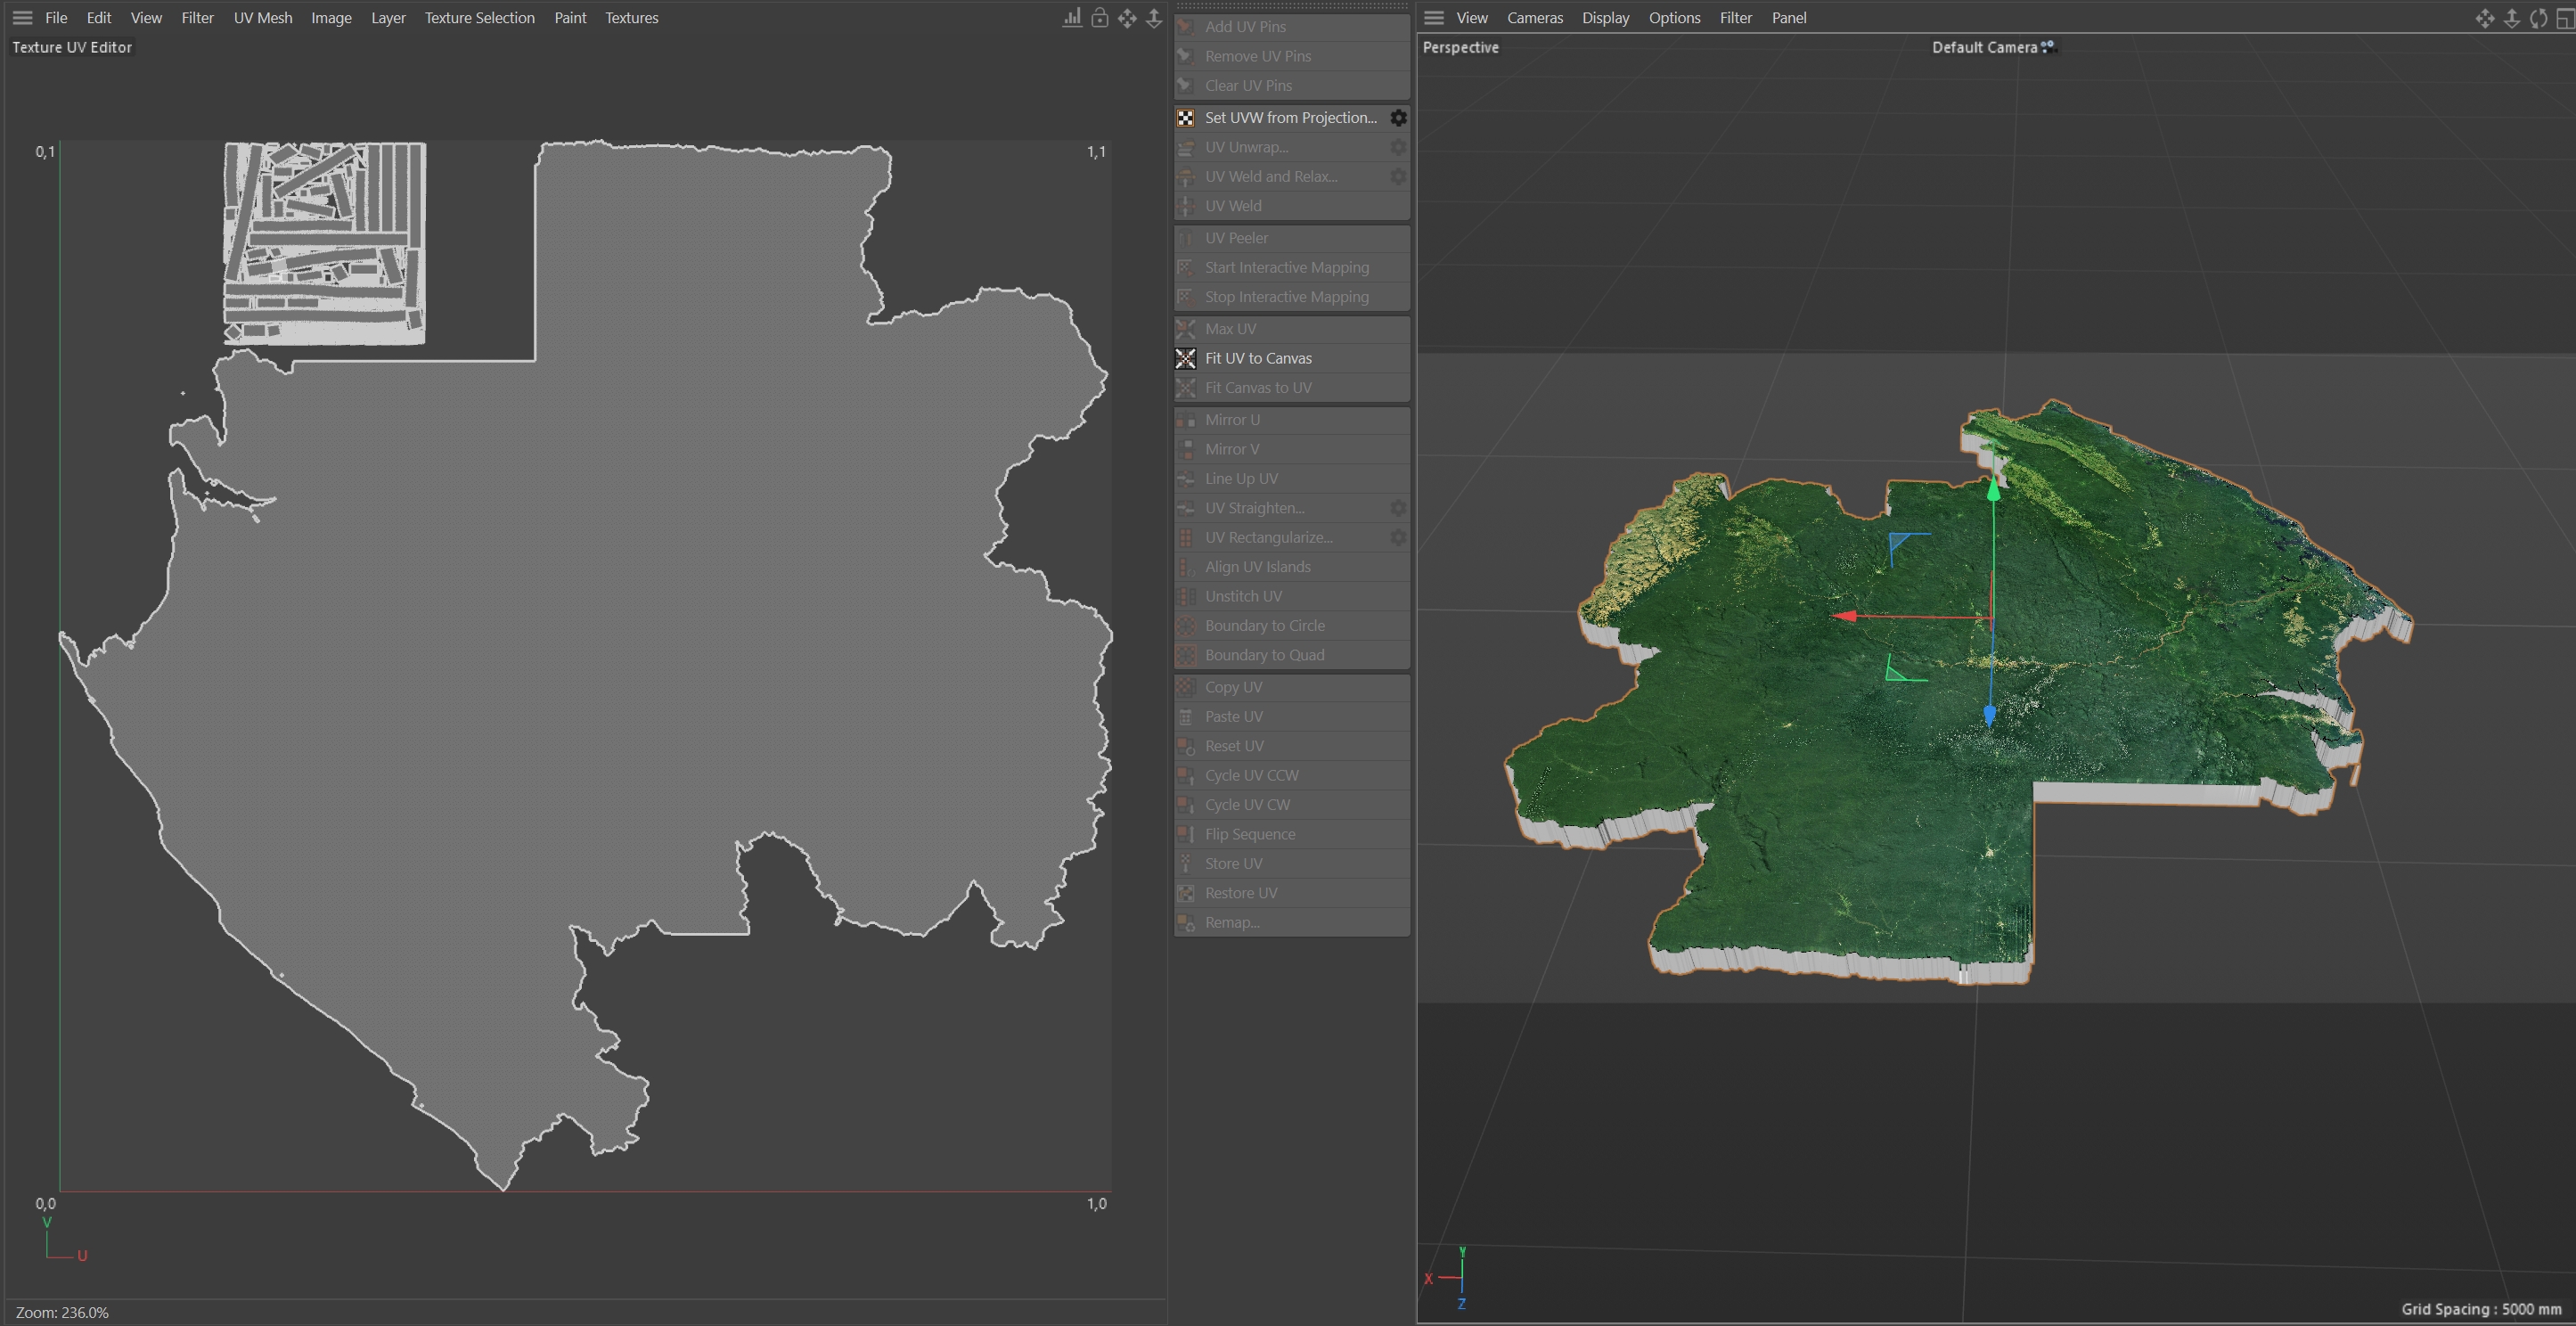This screenshot has height=1326, width=2576.
Task: Open the Texture Selection menu
Action: click(479, 18)
